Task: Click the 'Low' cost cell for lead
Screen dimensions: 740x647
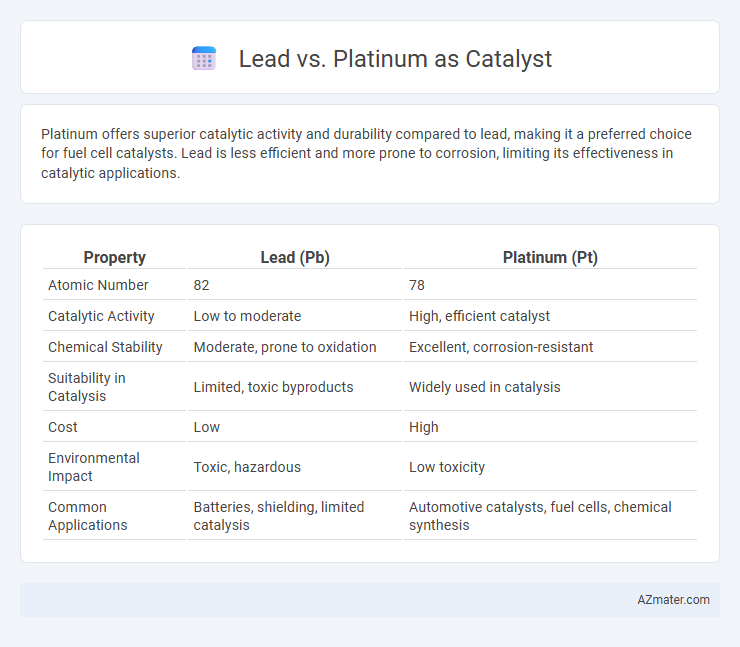Action: (x=207, y=427)
